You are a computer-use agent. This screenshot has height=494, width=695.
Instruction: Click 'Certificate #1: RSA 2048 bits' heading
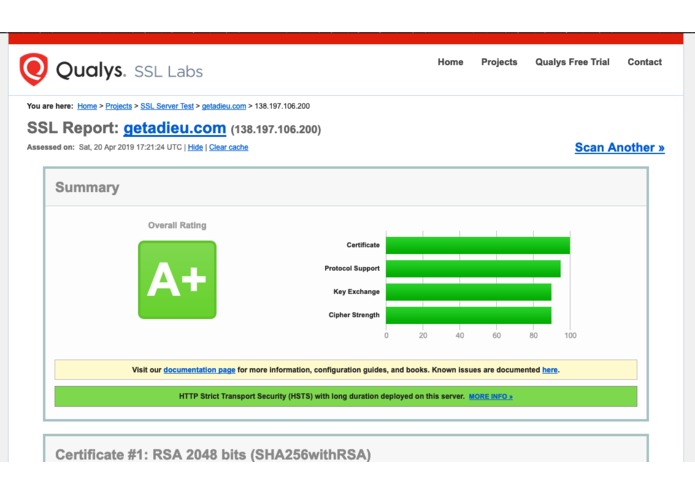[x=213, y=455]
